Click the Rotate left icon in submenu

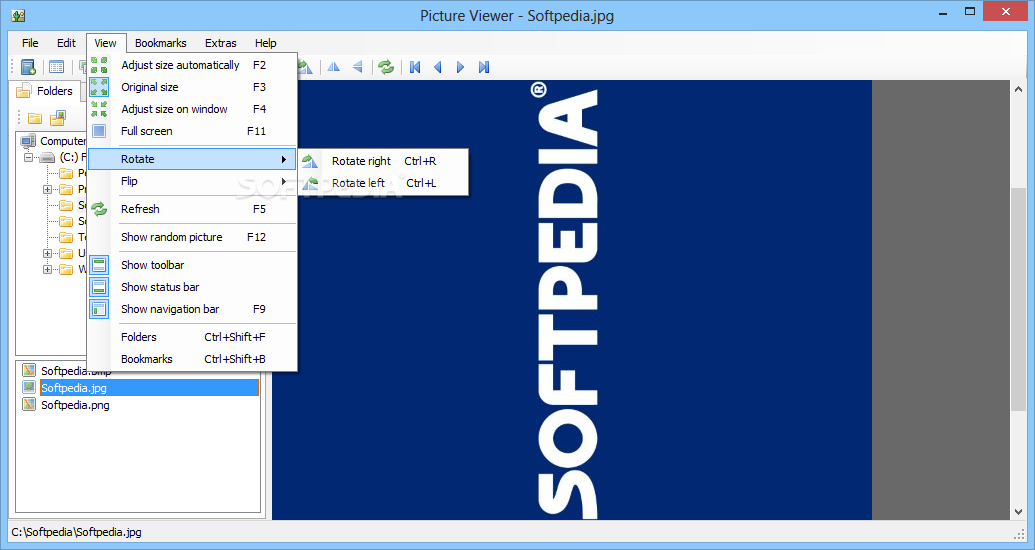tap(310, 183)
